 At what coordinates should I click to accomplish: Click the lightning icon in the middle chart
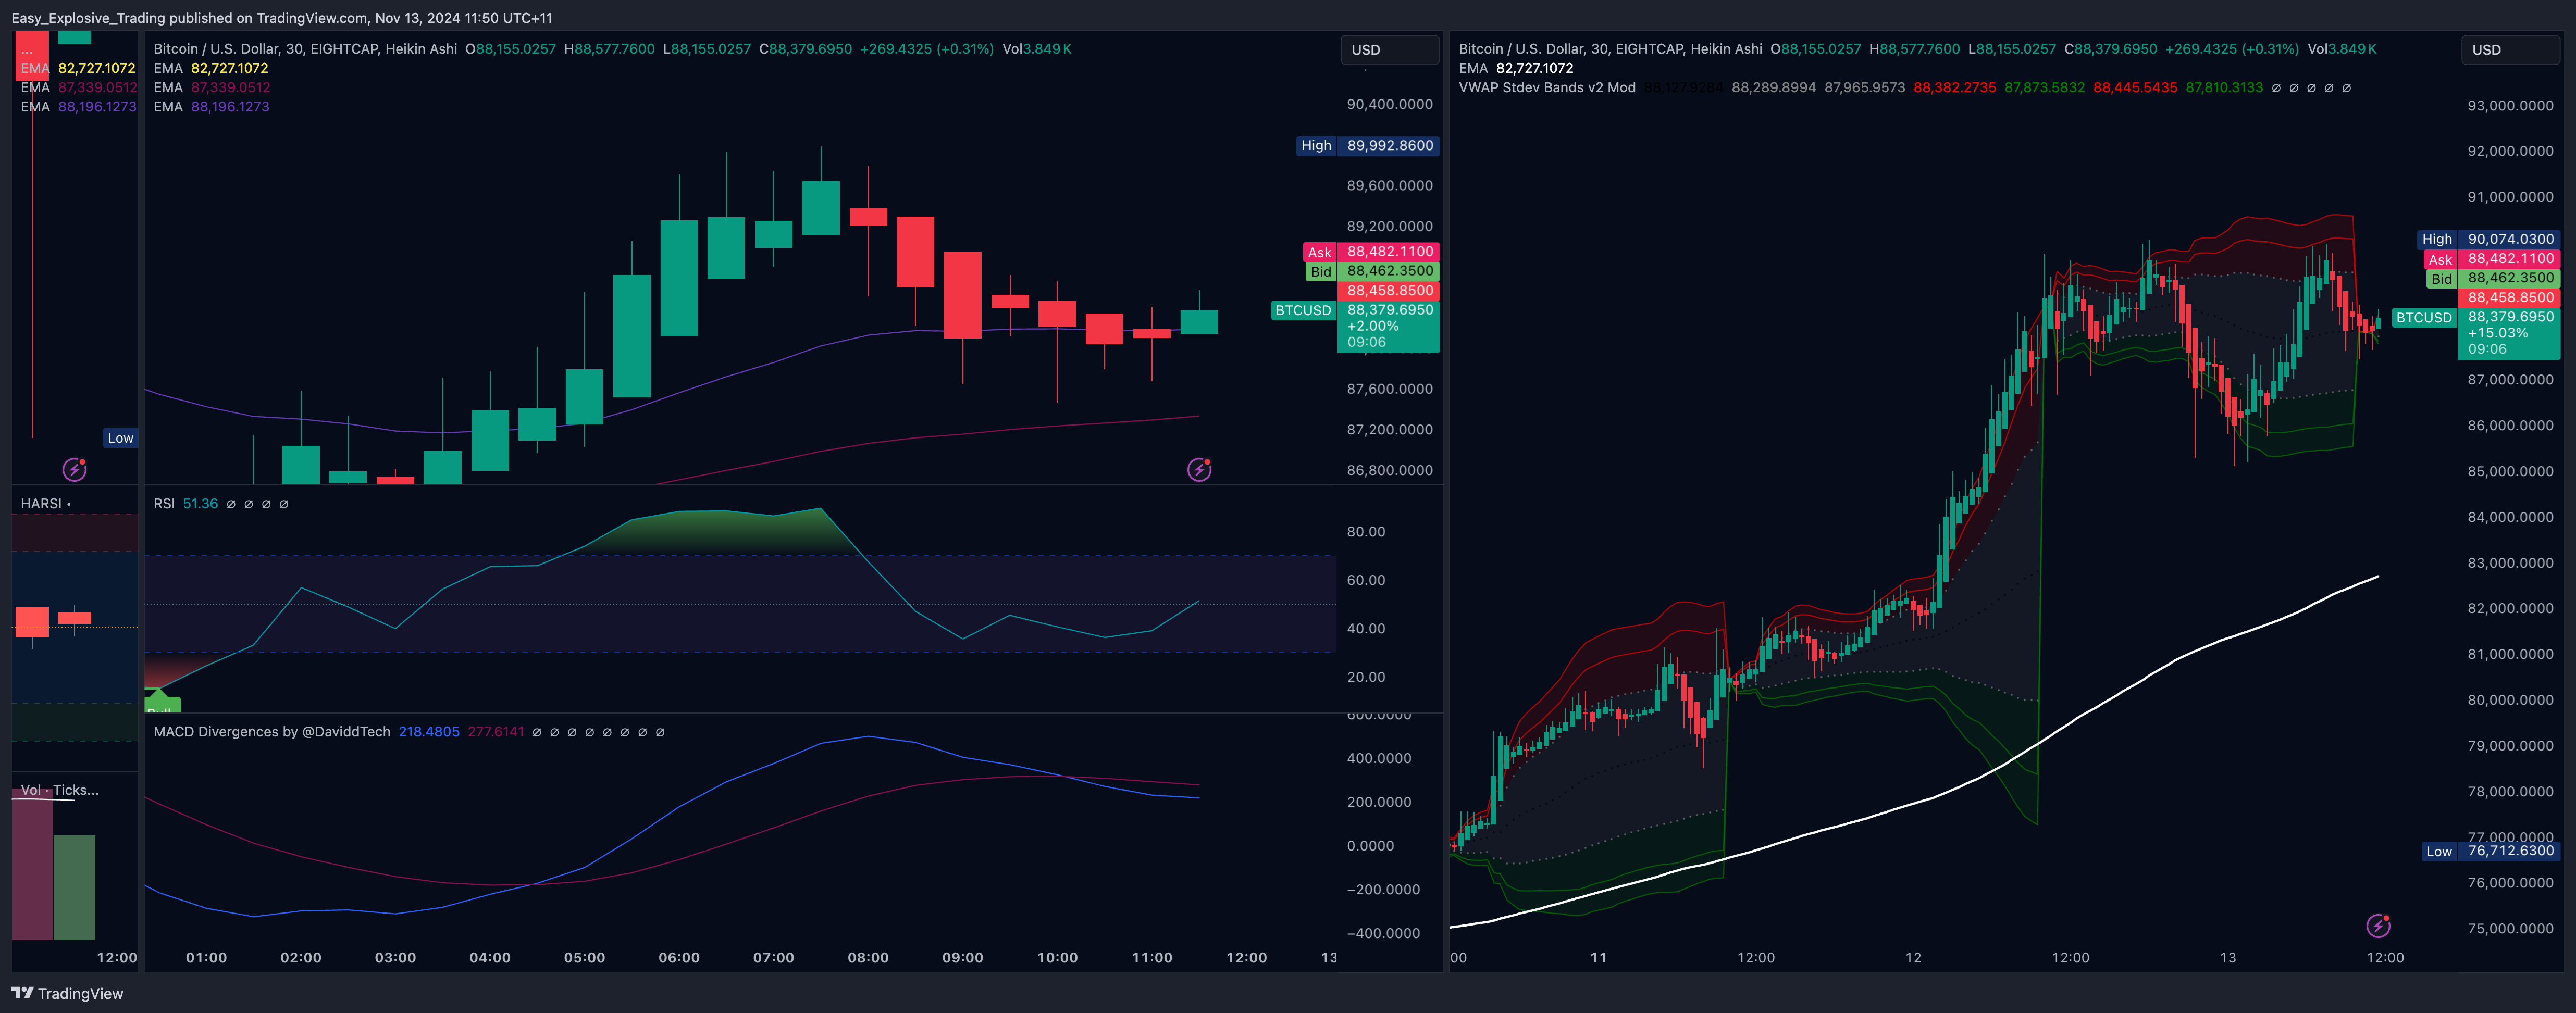(1199, 469)
